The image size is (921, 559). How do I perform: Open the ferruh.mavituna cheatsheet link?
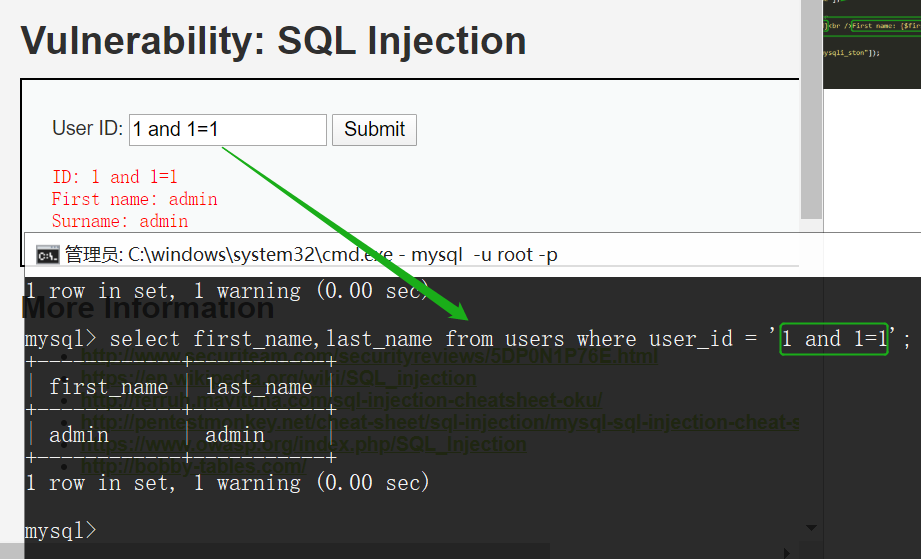pos(341,400)
